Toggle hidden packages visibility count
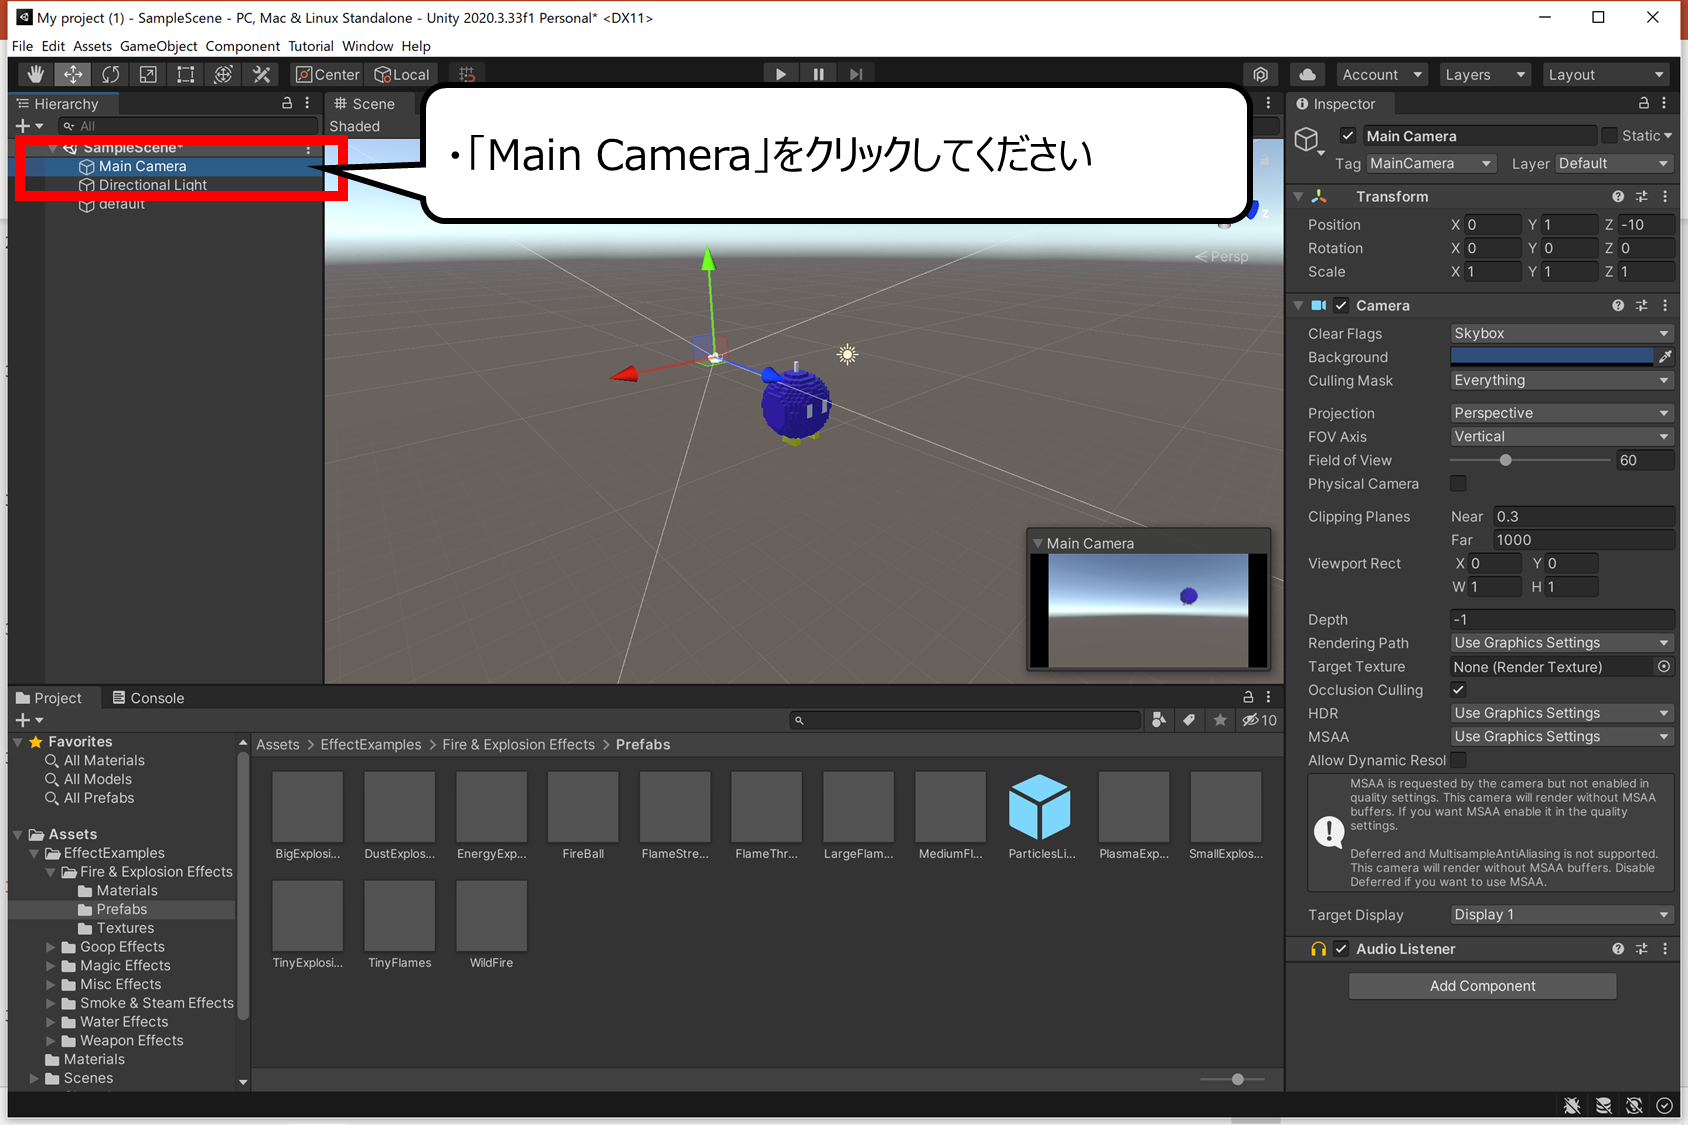Screen dimensions: 1688x1125 [1260, 720]
